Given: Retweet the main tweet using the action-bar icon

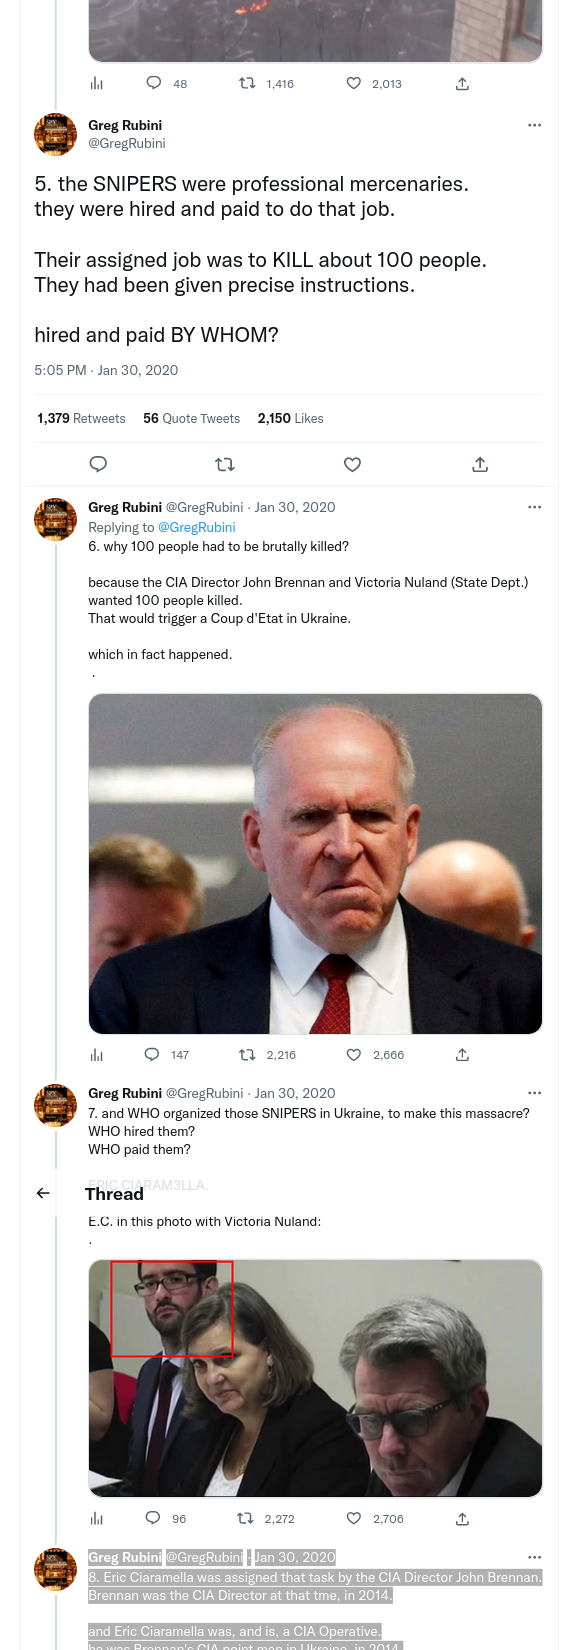Looking at the screenshot, I should coord(225,464).
